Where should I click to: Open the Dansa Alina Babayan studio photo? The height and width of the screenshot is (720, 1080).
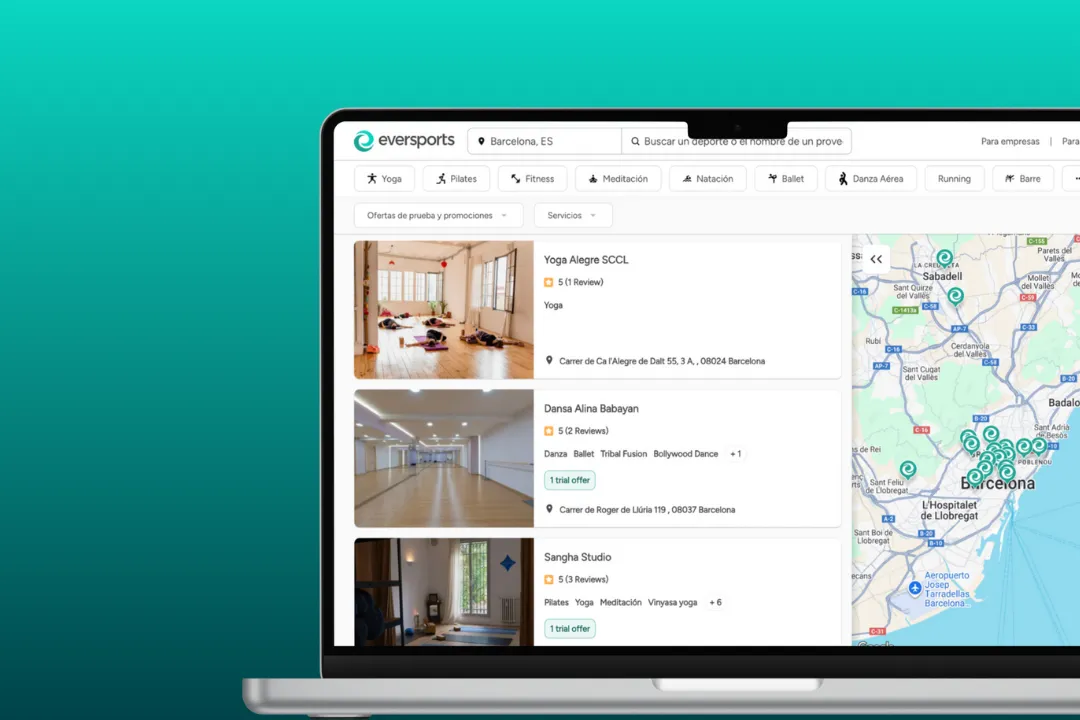[x=444, y=458]
